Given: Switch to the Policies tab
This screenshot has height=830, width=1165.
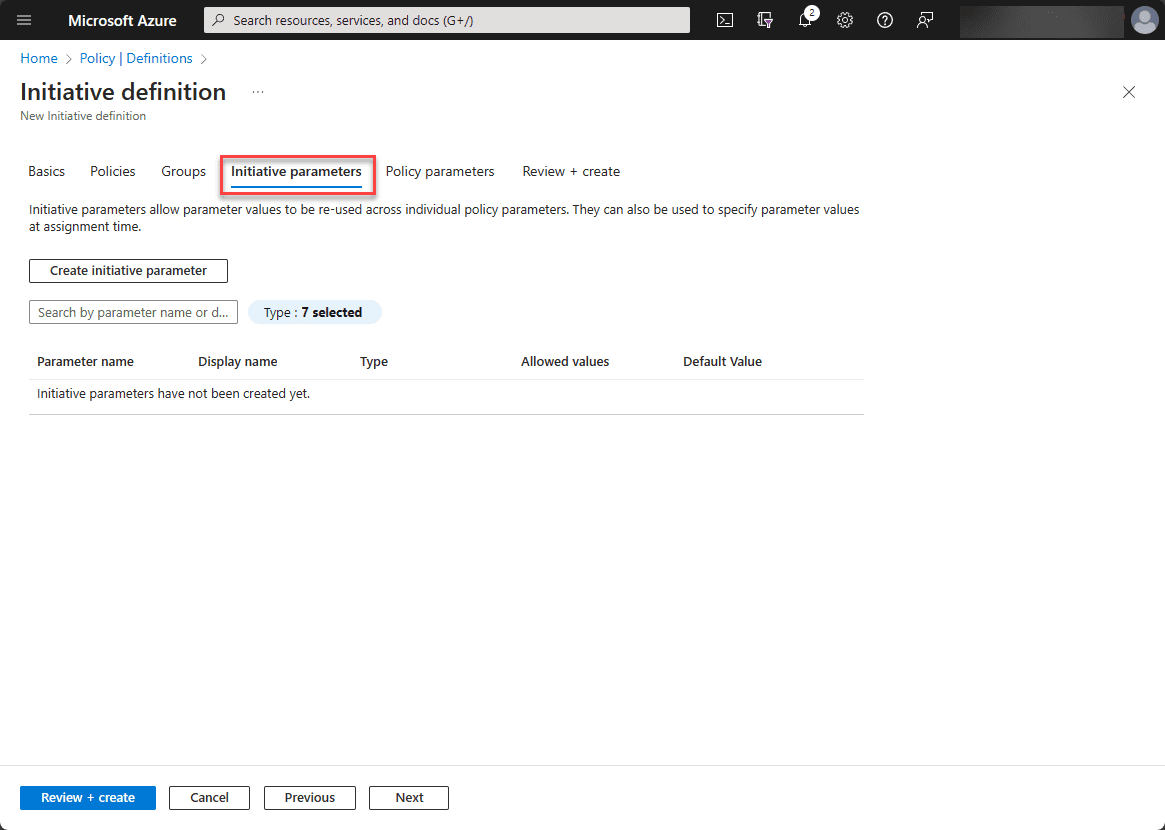Looking at the screenshot, I should point(112,172).
